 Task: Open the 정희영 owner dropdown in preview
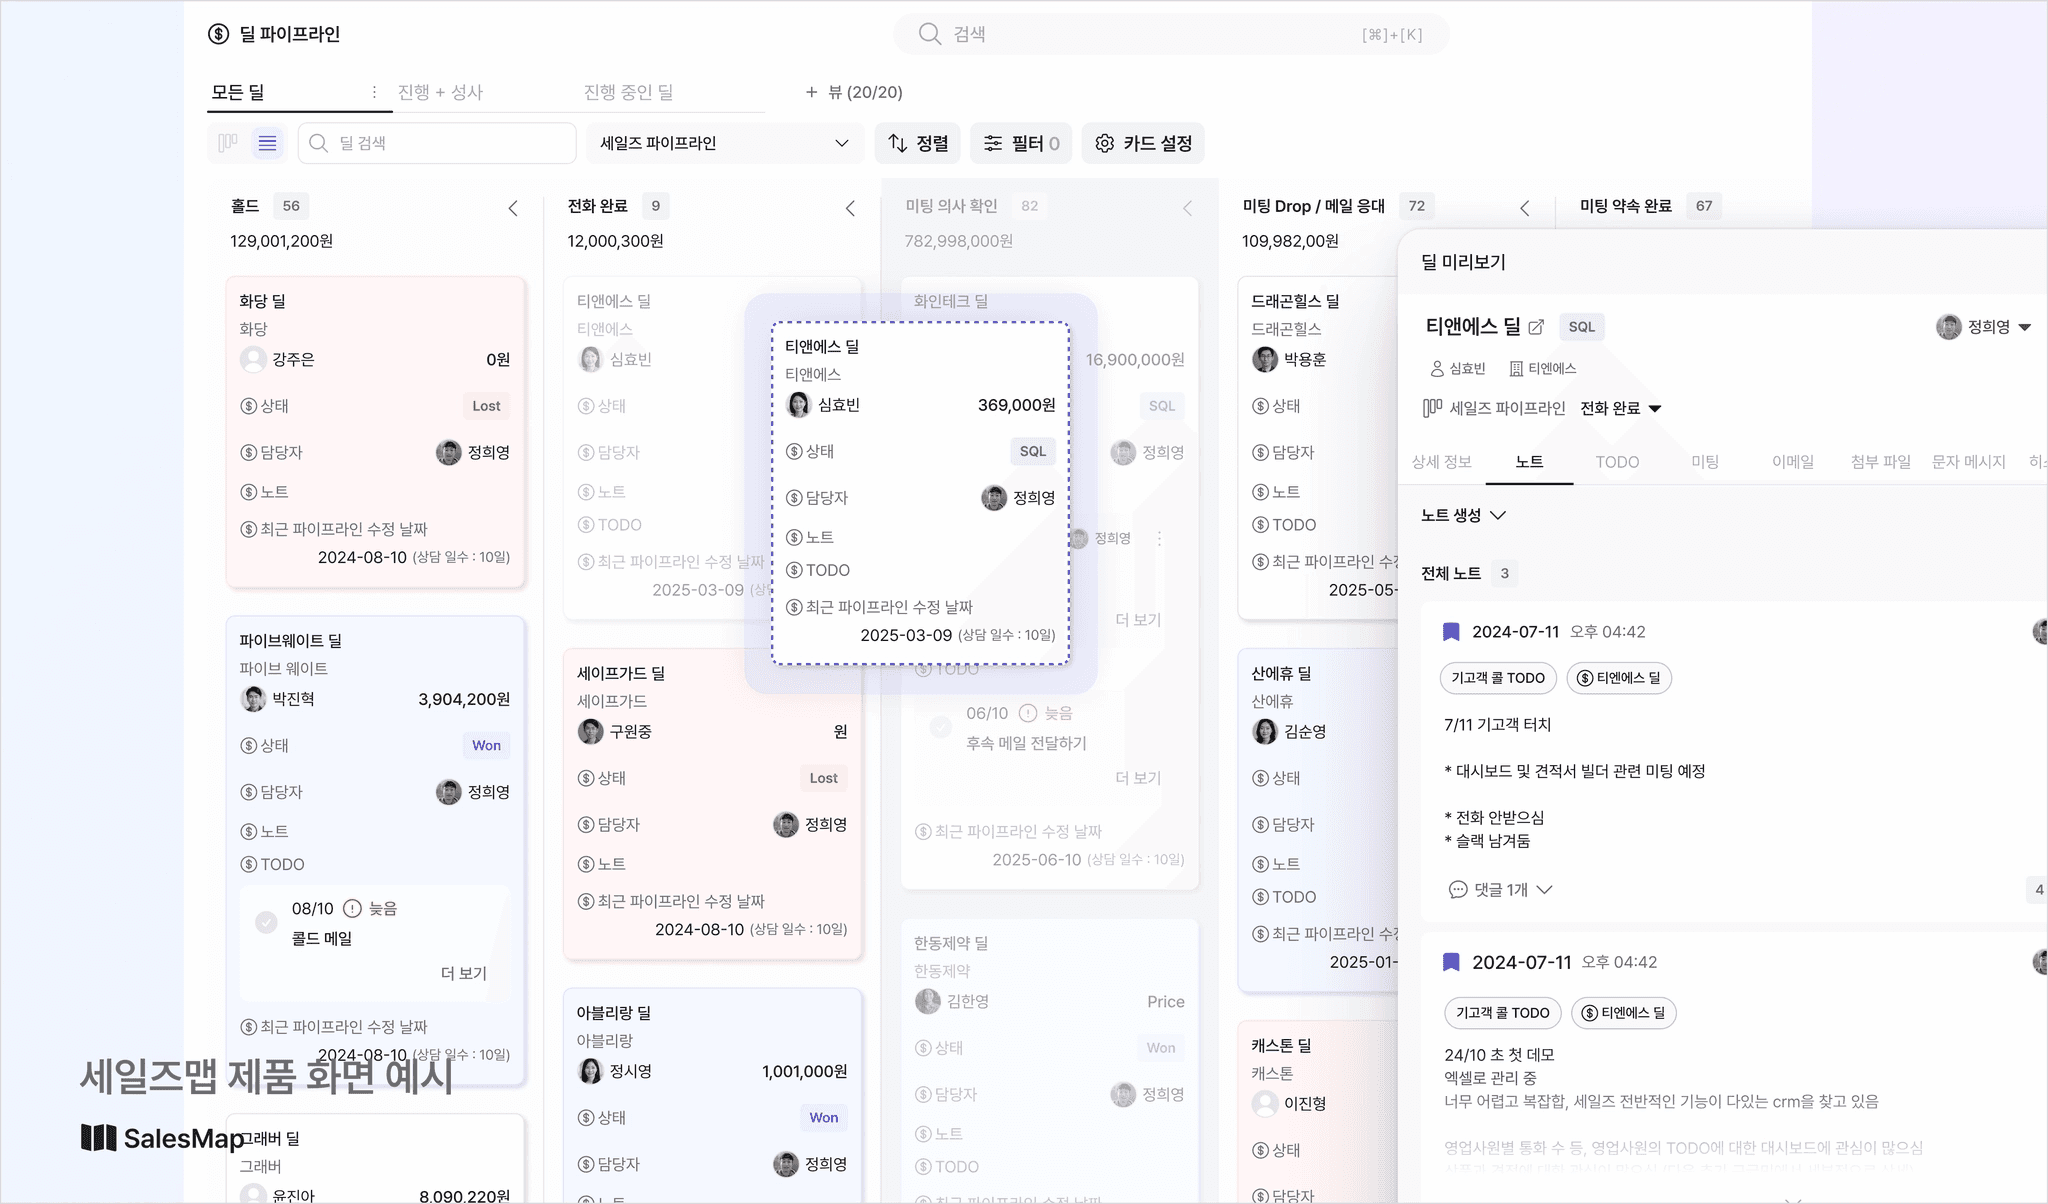[x=1984, y=327]
